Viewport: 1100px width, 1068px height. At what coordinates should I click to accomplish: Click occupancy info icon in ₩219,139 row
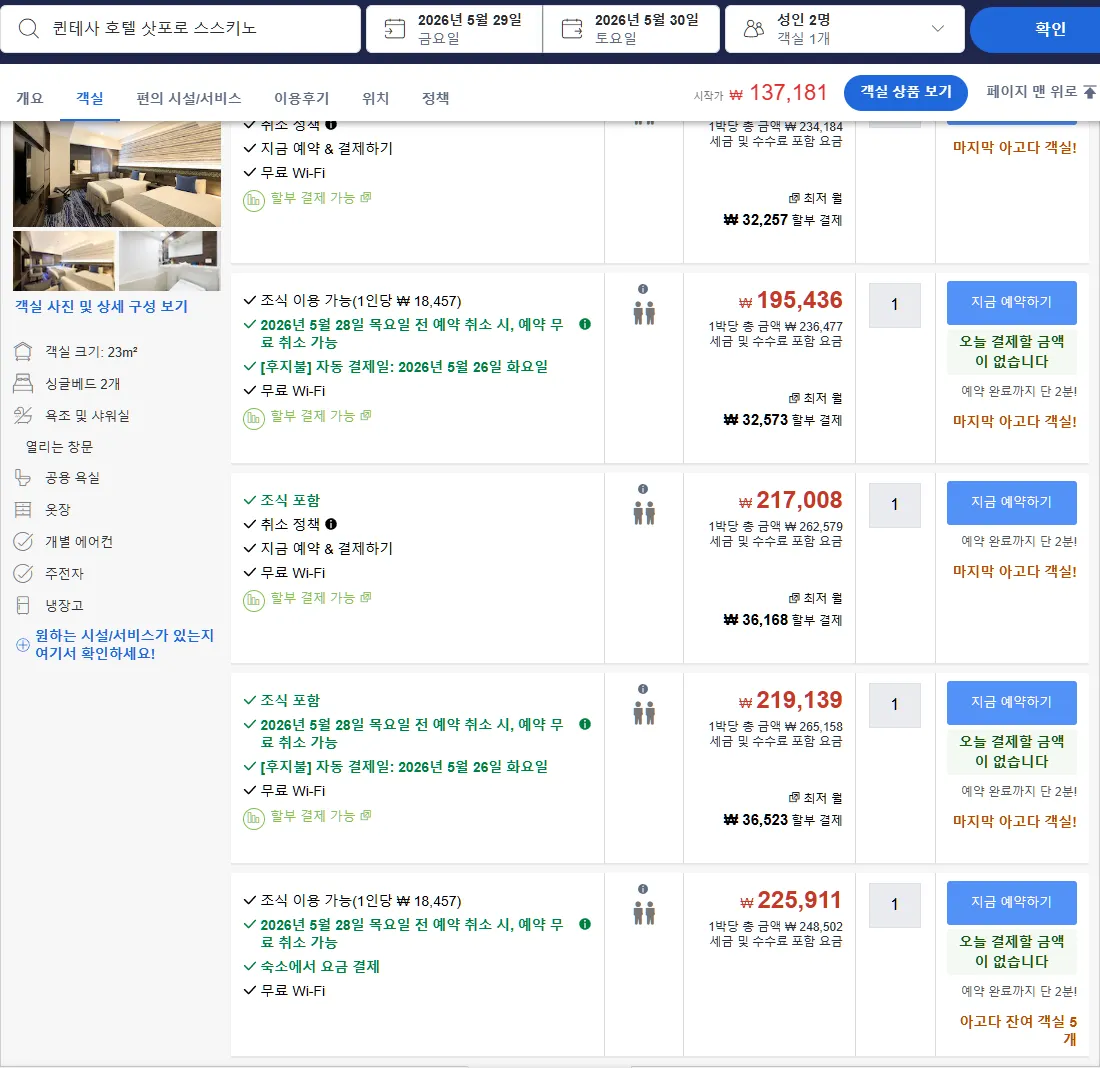click(643, 689)
